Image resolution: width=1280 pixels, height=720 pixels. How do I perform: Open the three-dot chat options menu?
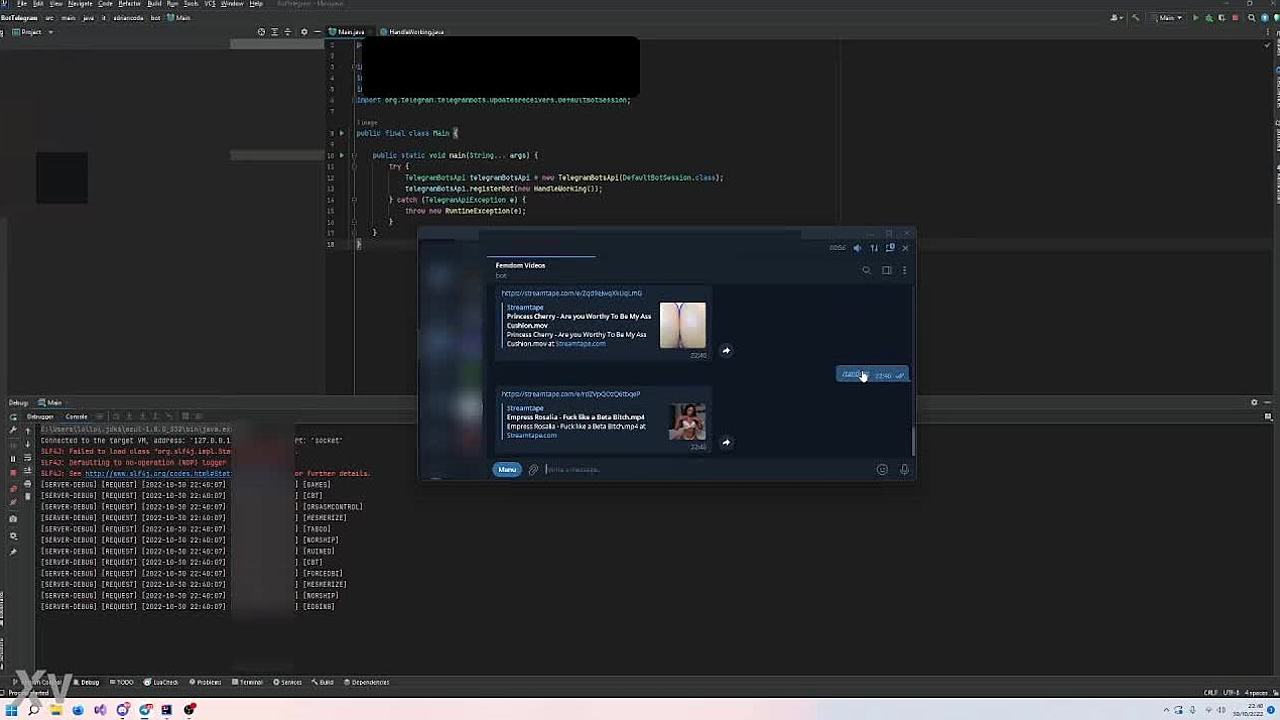pos(904,270)
